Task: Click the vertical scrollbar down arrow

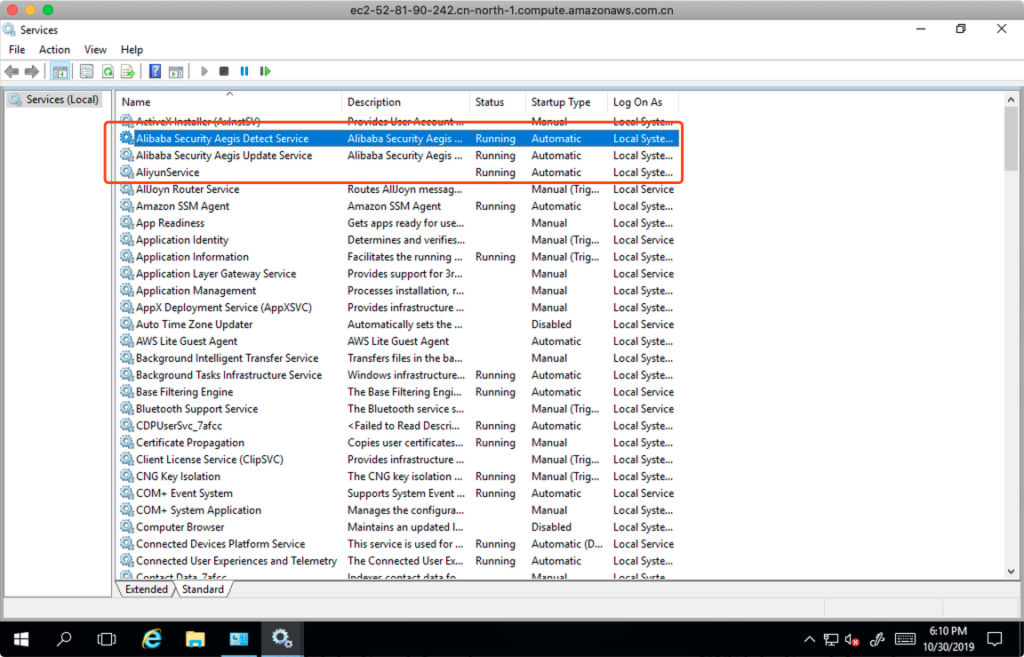Action: click(x=1010, y=571)
